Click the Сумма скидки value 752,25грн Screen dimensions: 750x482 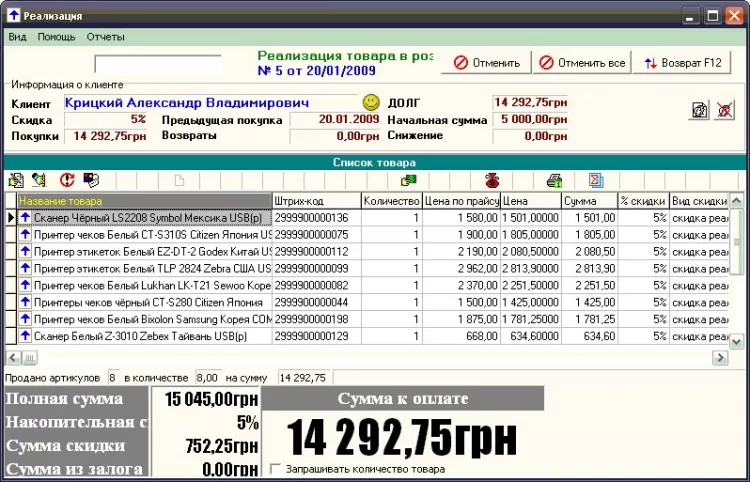point(222,446)
